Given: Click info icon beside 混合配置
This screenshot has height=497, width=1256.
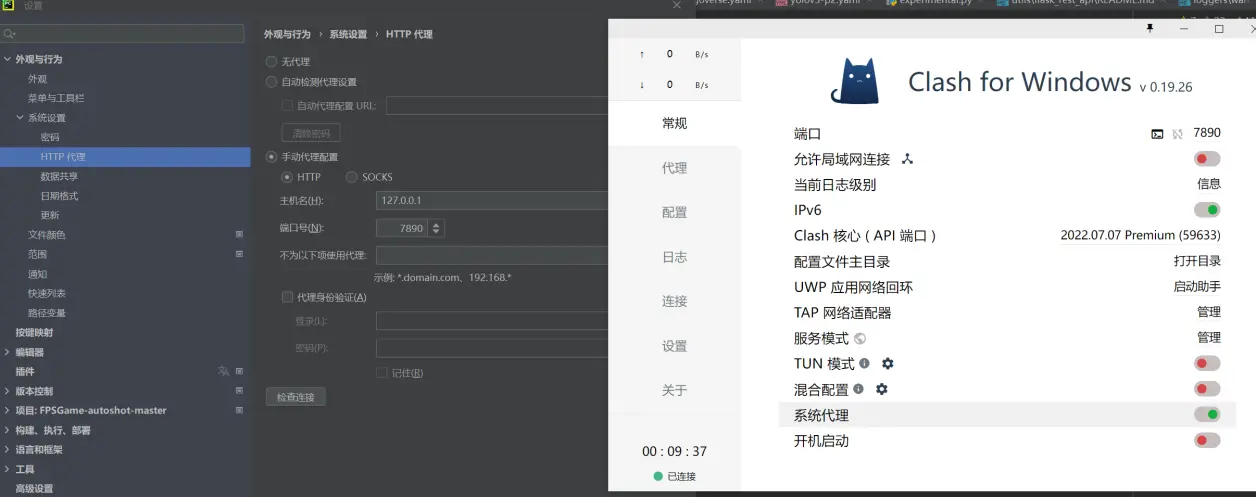Looking at the screenshot, I should click(x=859, y=389).
